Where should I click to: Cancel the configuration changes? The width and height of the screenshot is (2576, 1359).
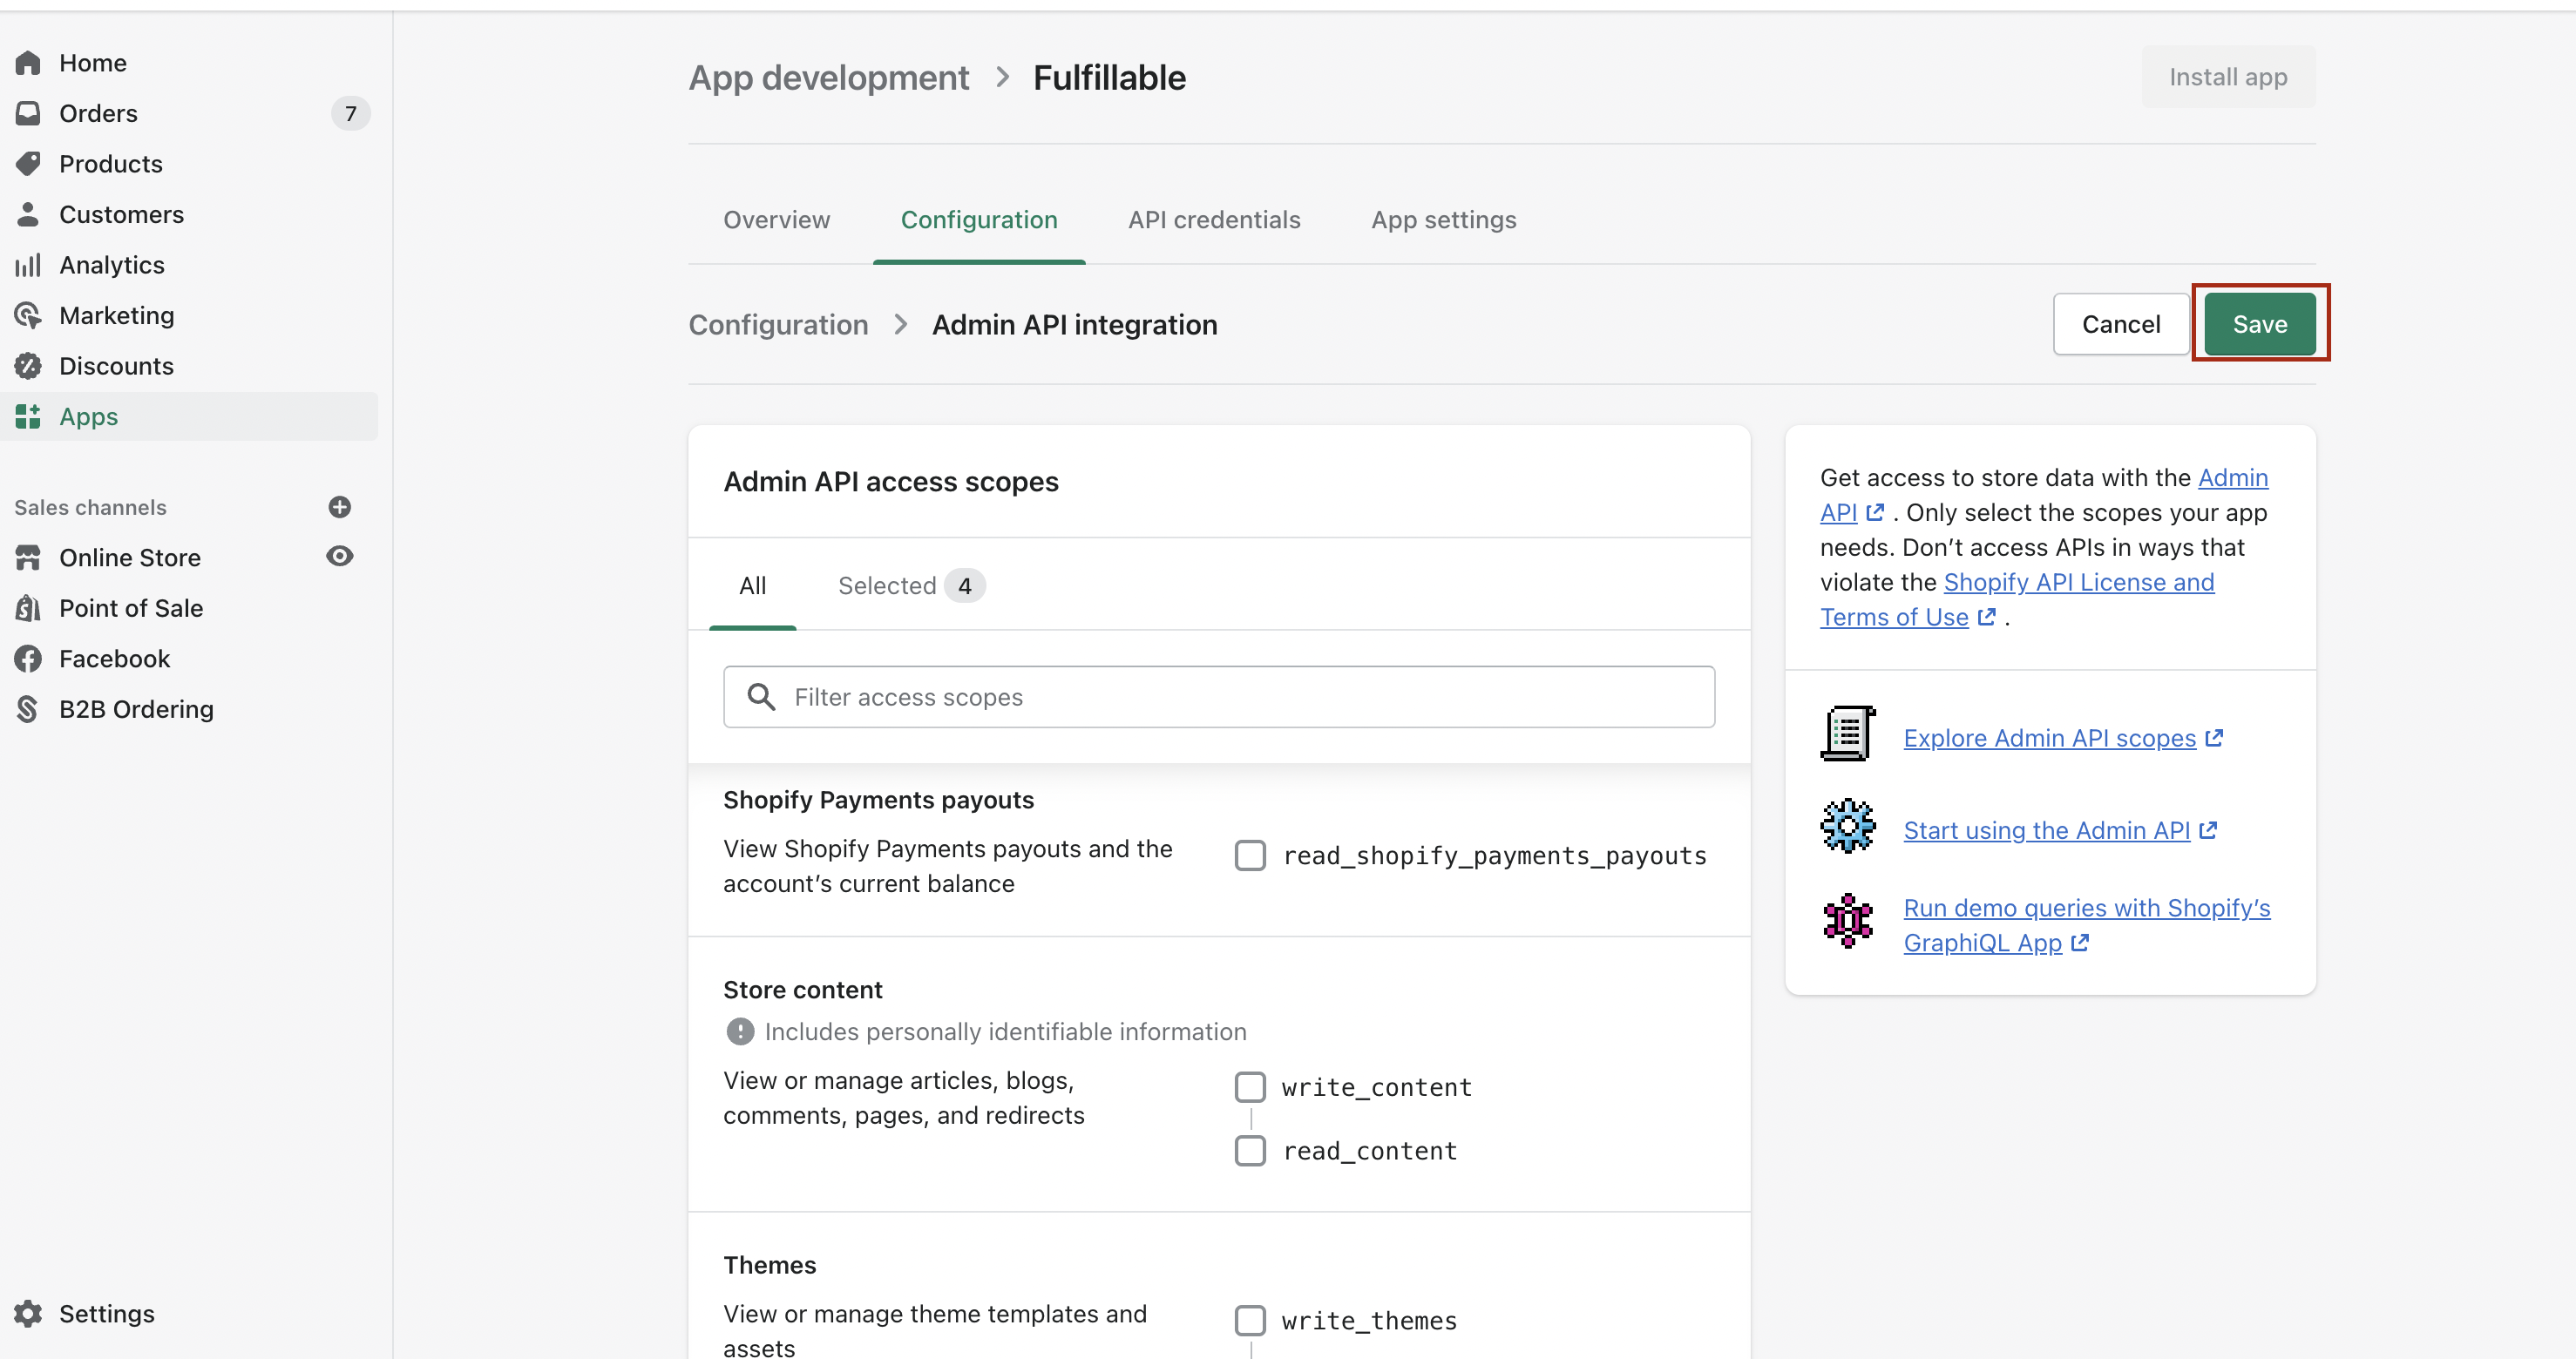2121,324
